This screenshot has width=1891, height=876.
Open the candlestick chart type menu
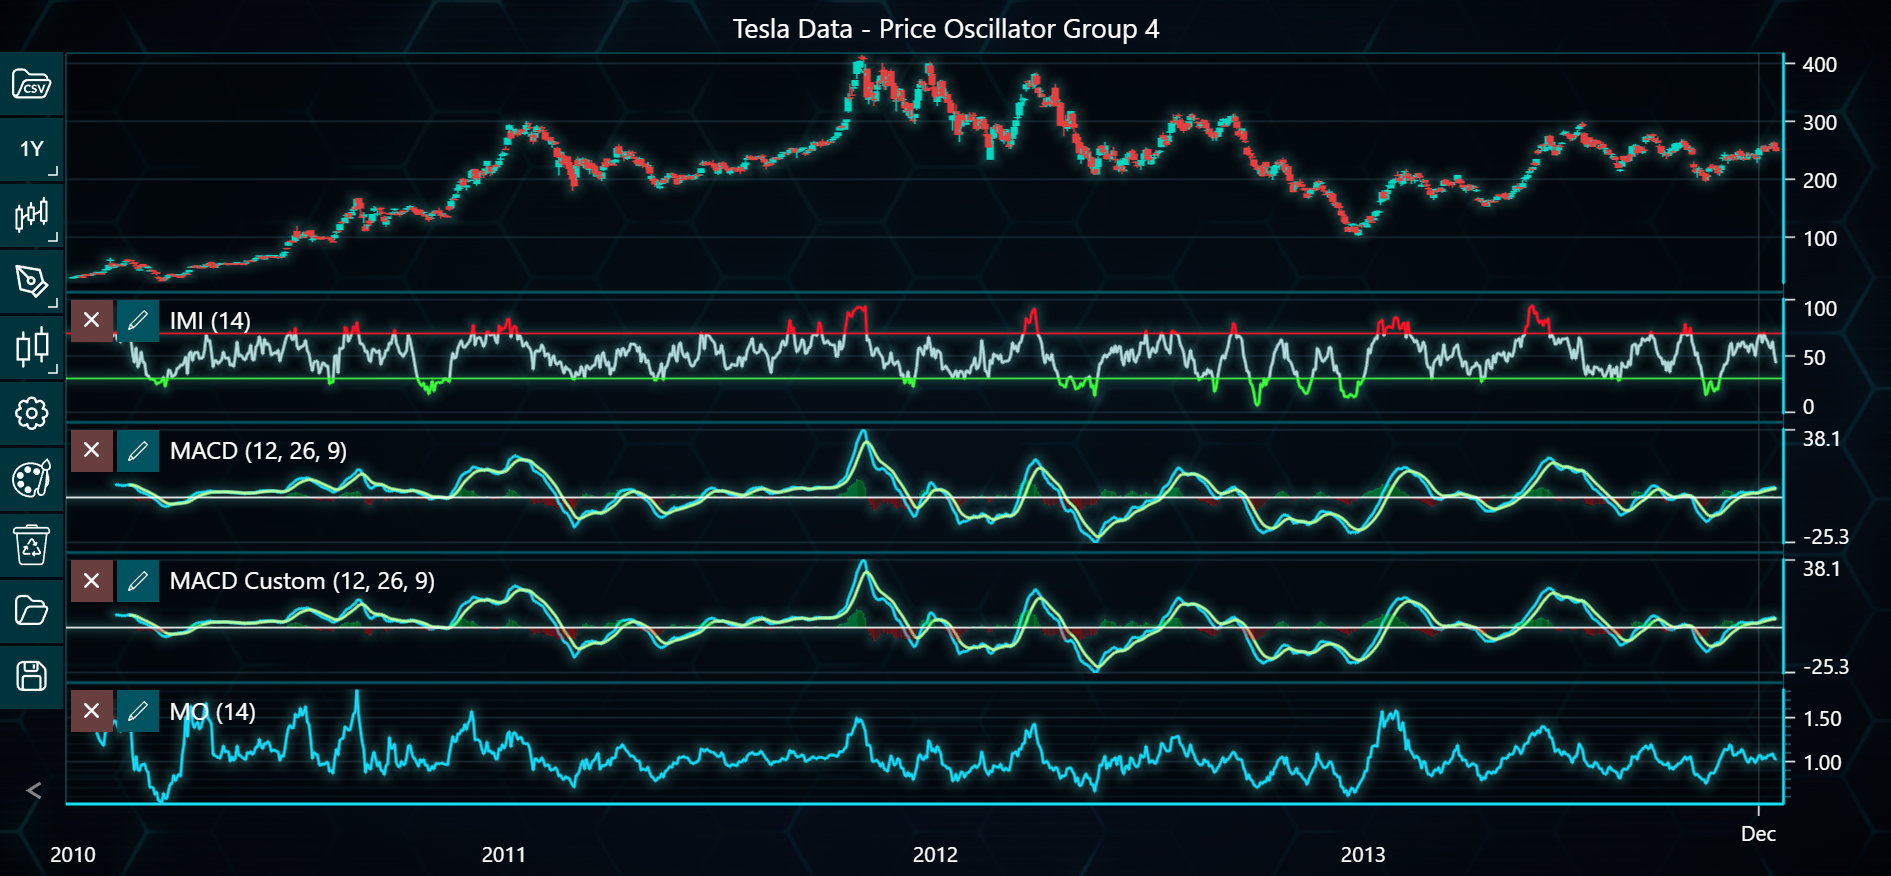pyautogui.click(x=31, y=215)
